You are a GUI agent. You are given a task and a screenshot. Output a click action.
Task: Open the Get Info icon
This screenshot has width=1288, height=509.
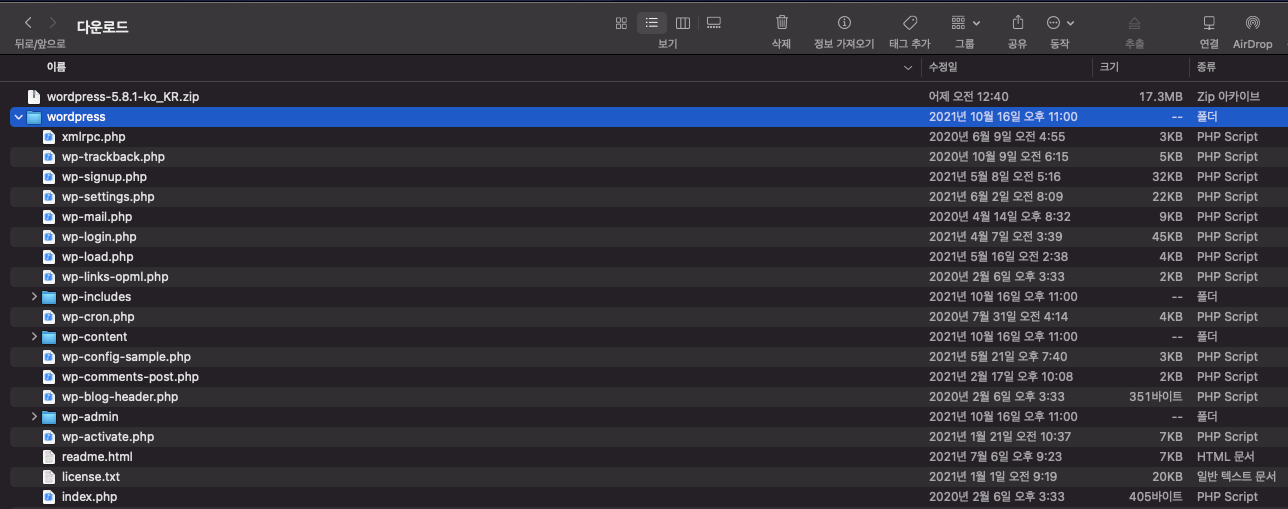pyautogui.click(x=844, y=22)
